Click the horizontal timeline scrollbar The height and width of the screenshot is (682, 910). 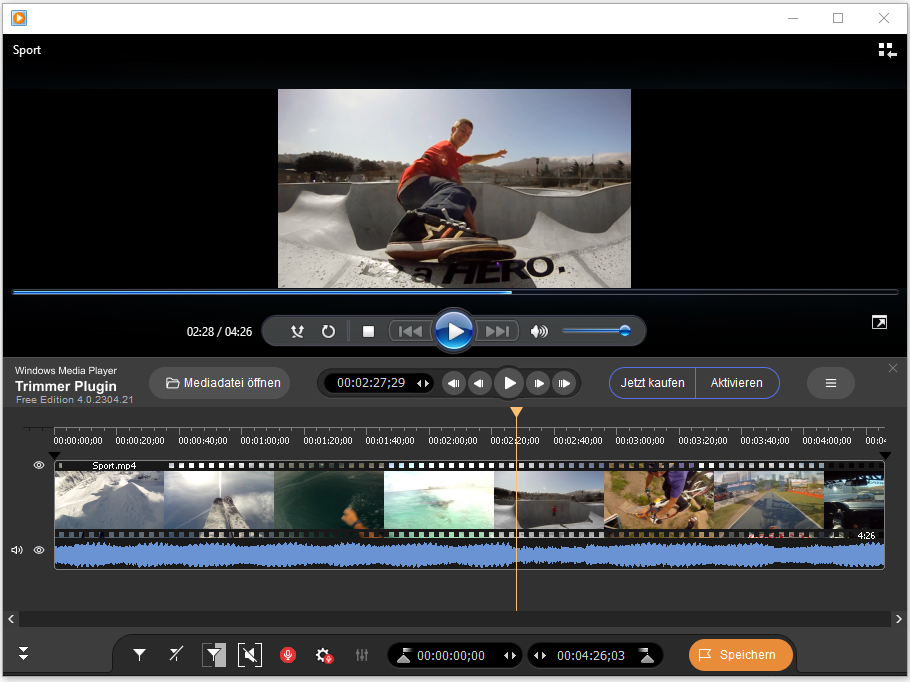point(455,619)
